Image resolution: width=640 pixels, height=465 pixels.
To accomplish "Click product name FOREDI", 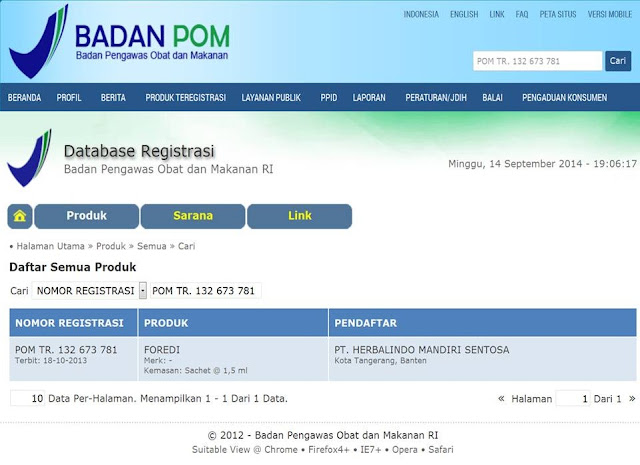I will coord(162,350).
